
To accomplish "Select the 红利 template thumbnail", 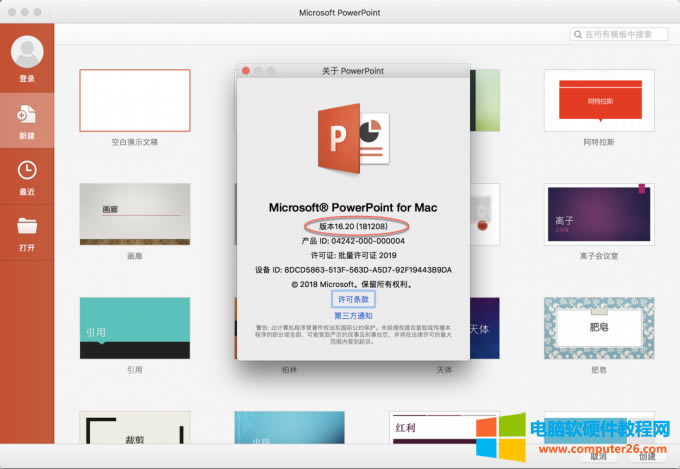I will (x=420, y=428).
